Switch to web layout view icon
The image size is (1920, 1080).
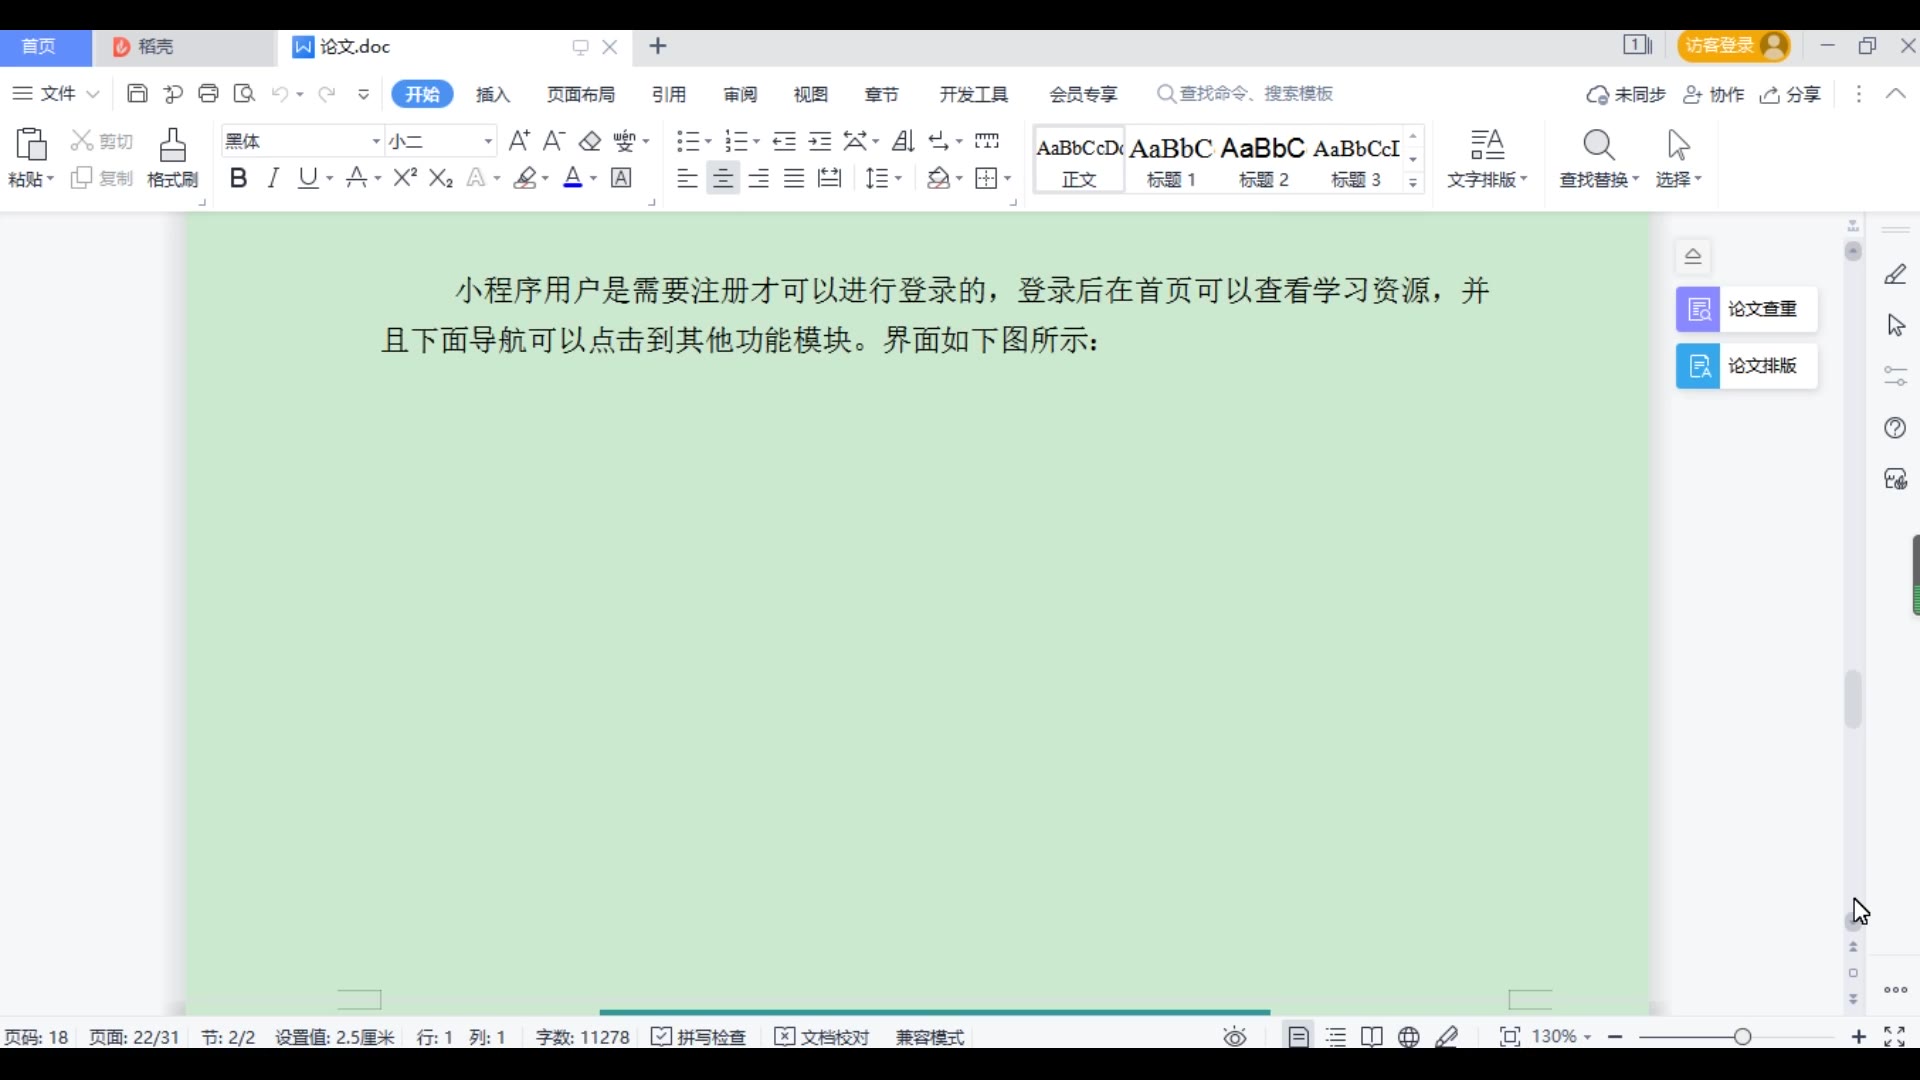click(x=1409, y=1037)
